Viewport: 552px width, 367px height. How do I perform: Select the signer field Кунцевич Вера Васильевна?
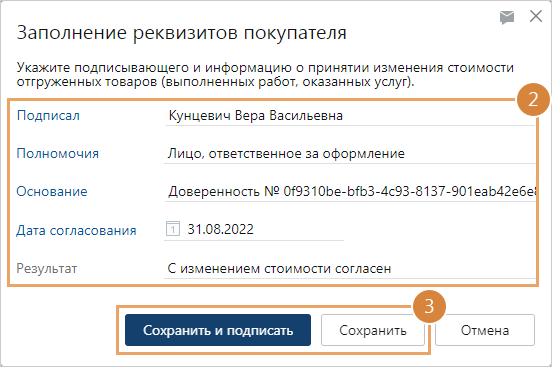(350, 116)
